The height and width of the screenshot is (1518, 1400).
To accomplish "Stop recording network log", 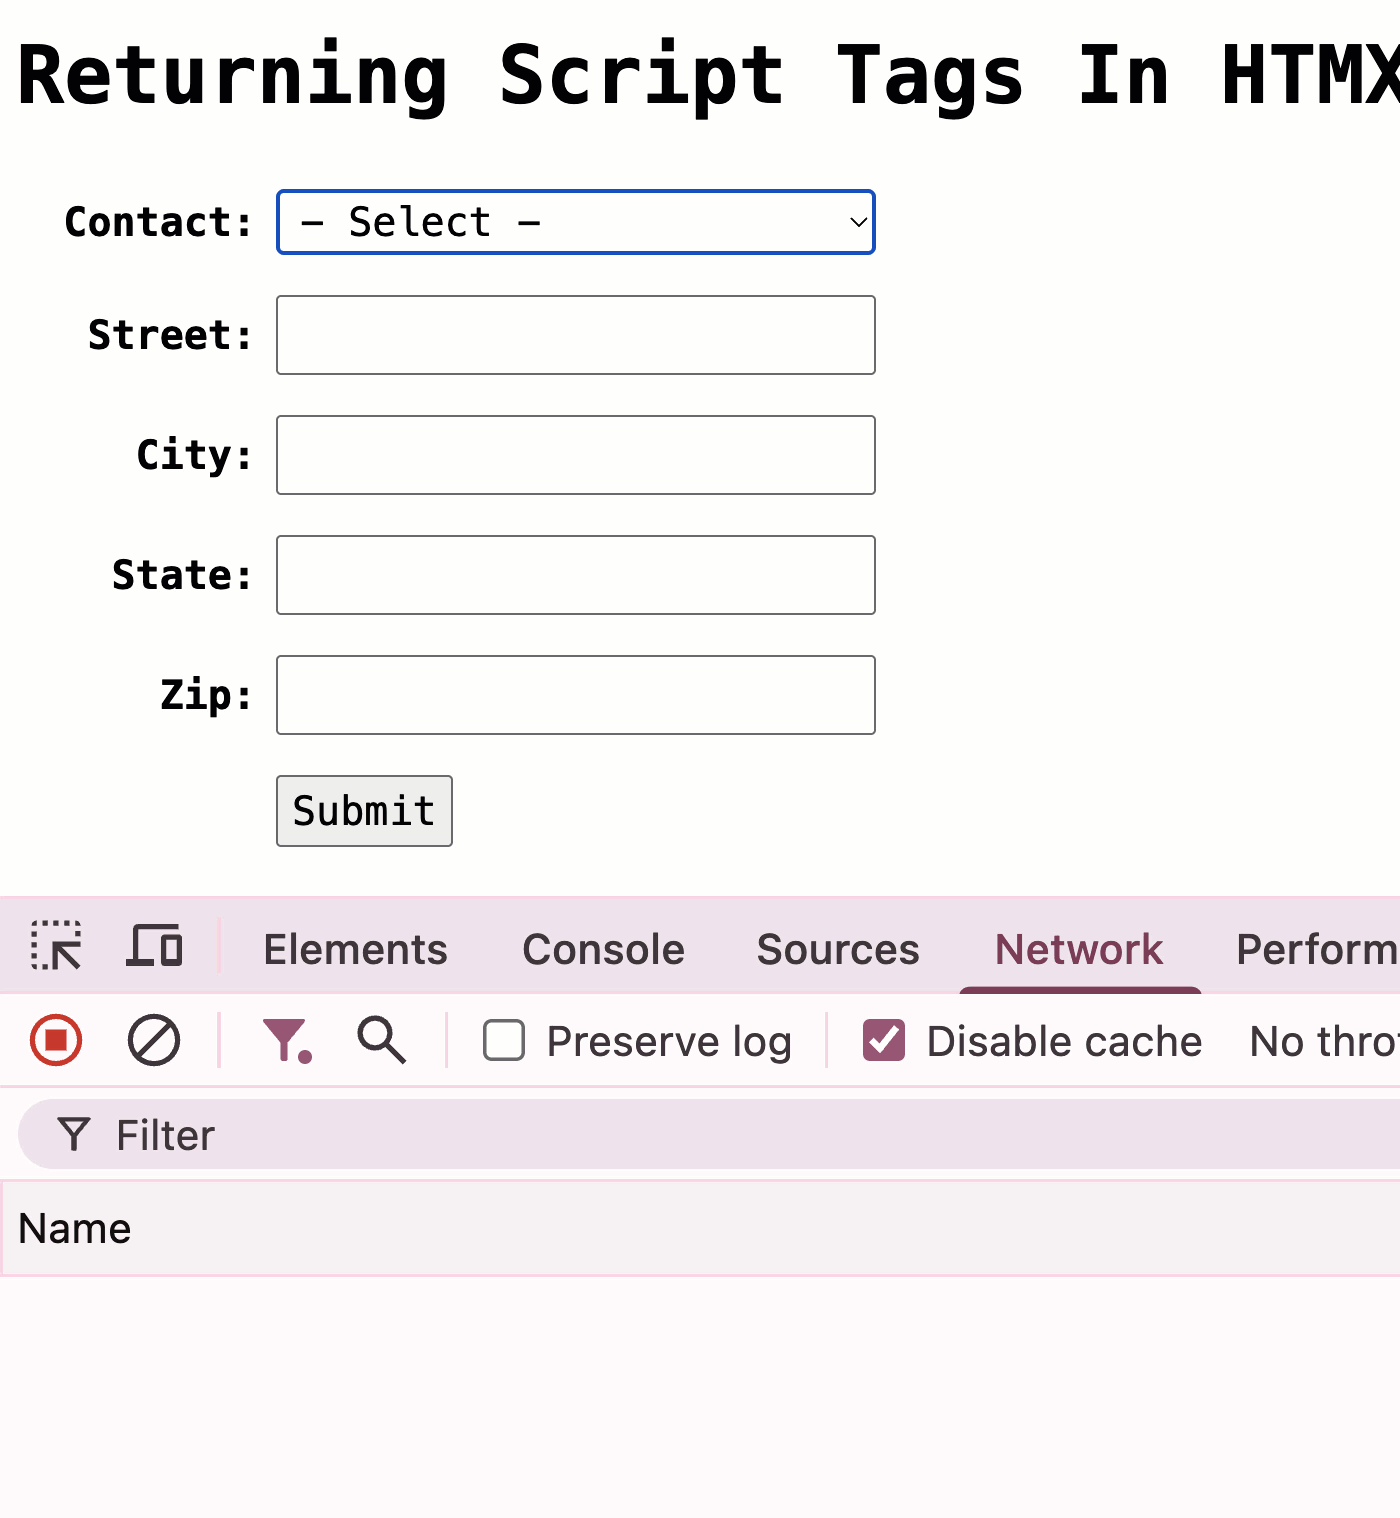I will pos(56,1041).
